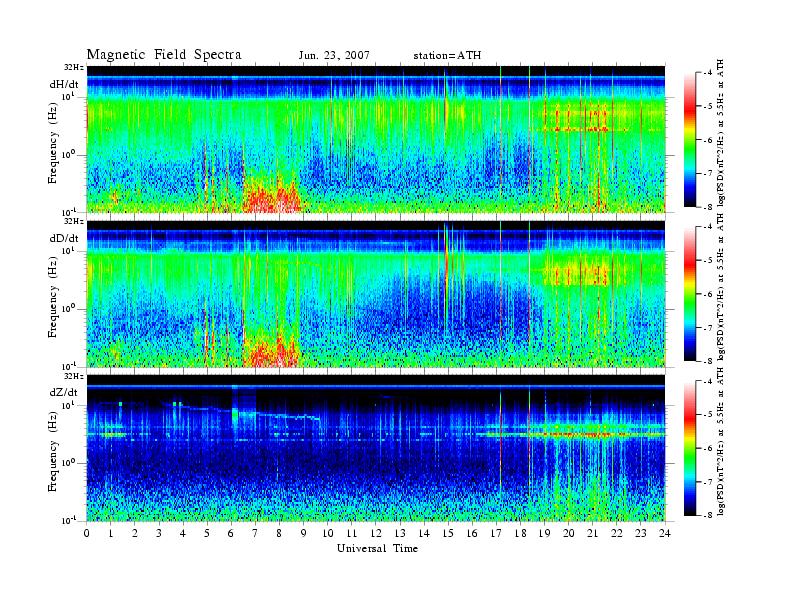Click the "15" hour tick label

tap(448, 534)
